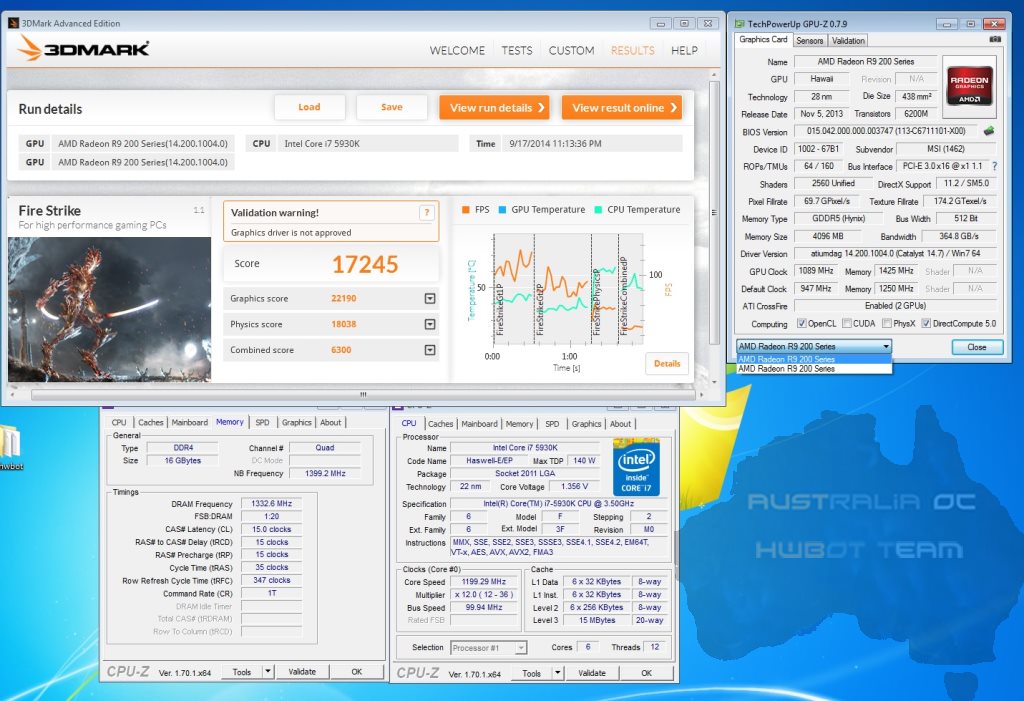Click the Core Speed 1199.29 MHz value
Image resolution: width=1024 pixels, height=701 pixels.
click(484, 581)
